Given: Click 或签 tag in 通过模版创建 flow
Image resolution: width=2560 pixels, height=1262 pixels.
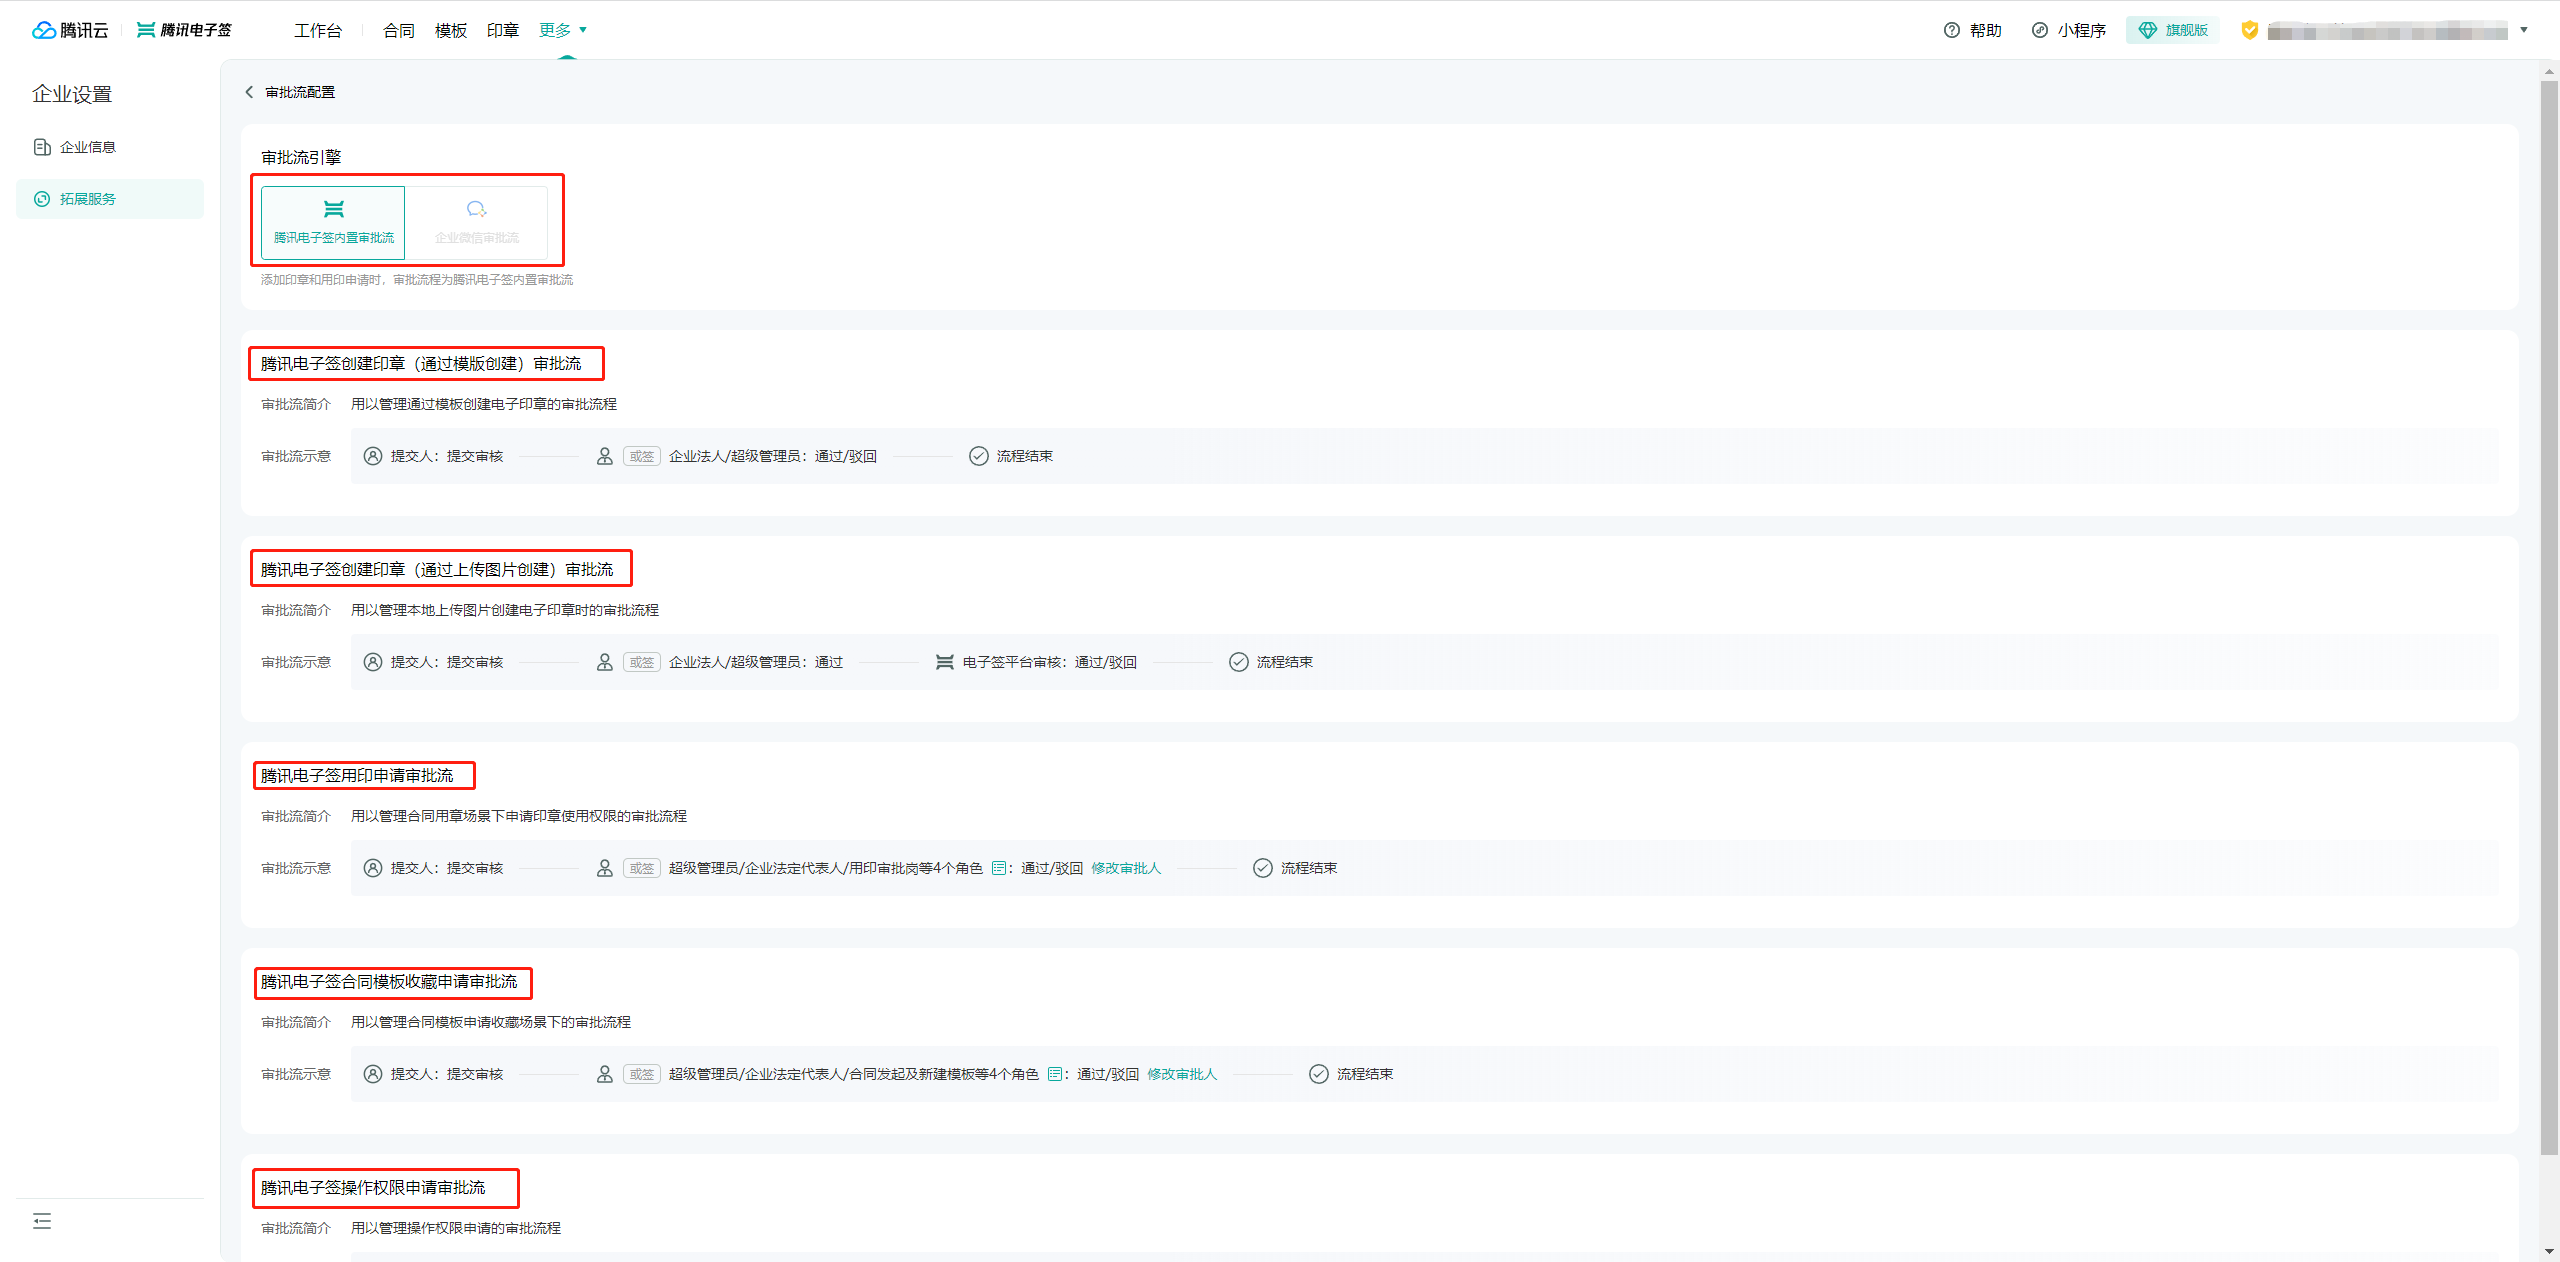Looking at the screenshot, I should (642, 456).
